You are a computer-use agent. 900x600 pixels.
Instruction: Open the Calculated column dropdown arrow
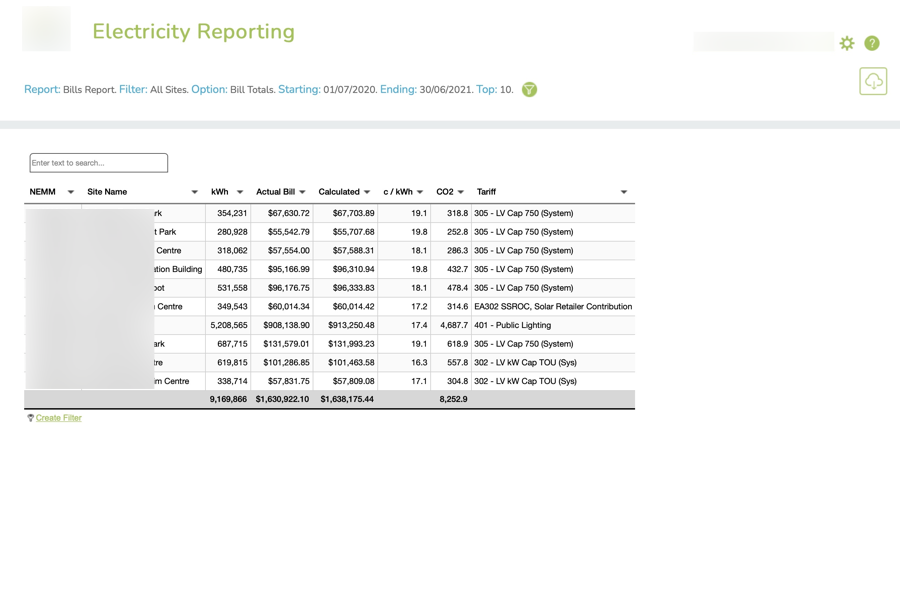click(x=367, y=192)
